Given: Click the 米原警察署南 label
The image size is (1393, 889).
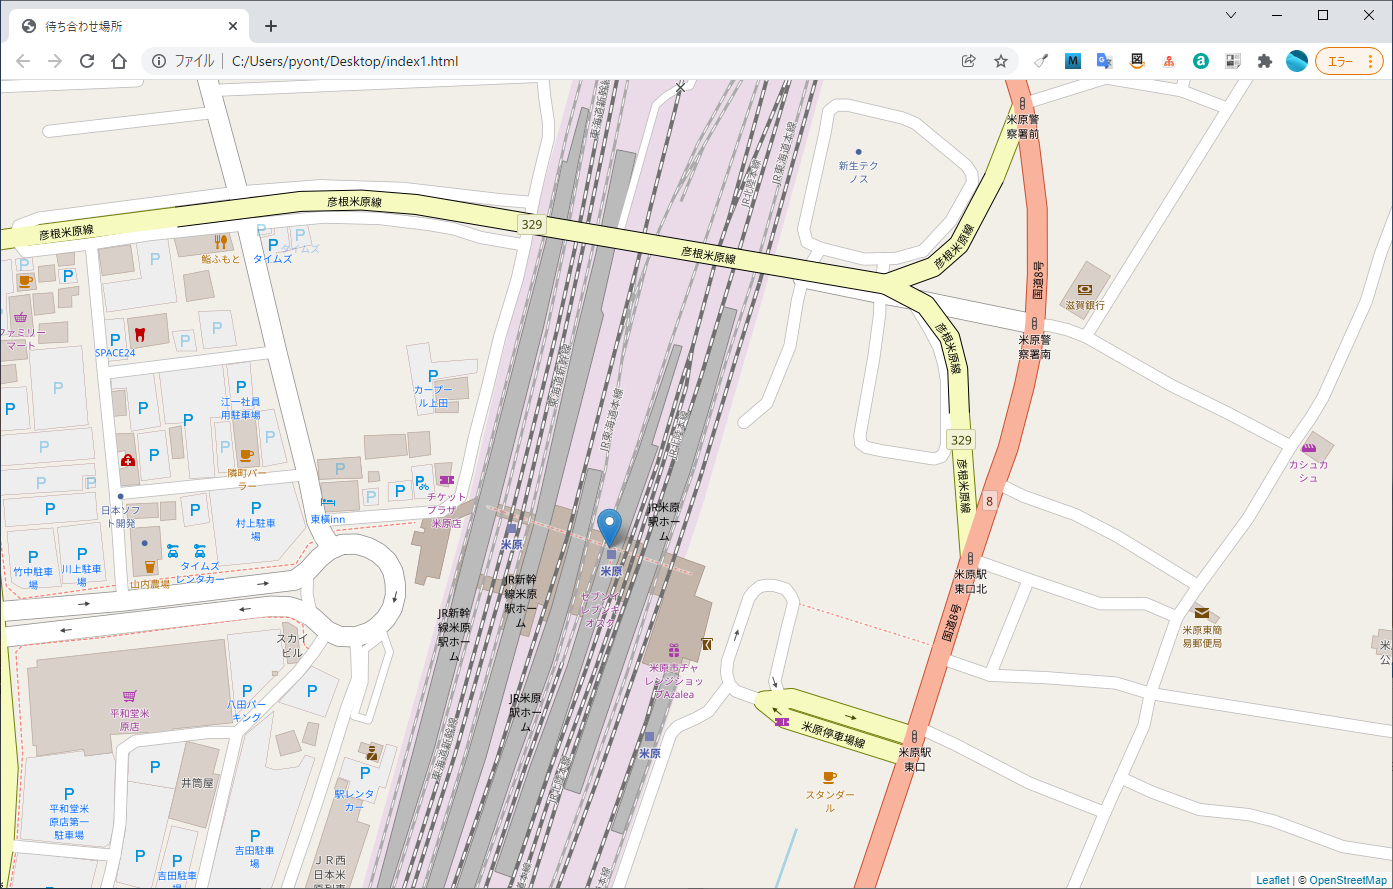Looking at the screenshot, I should click(1034, 347).
